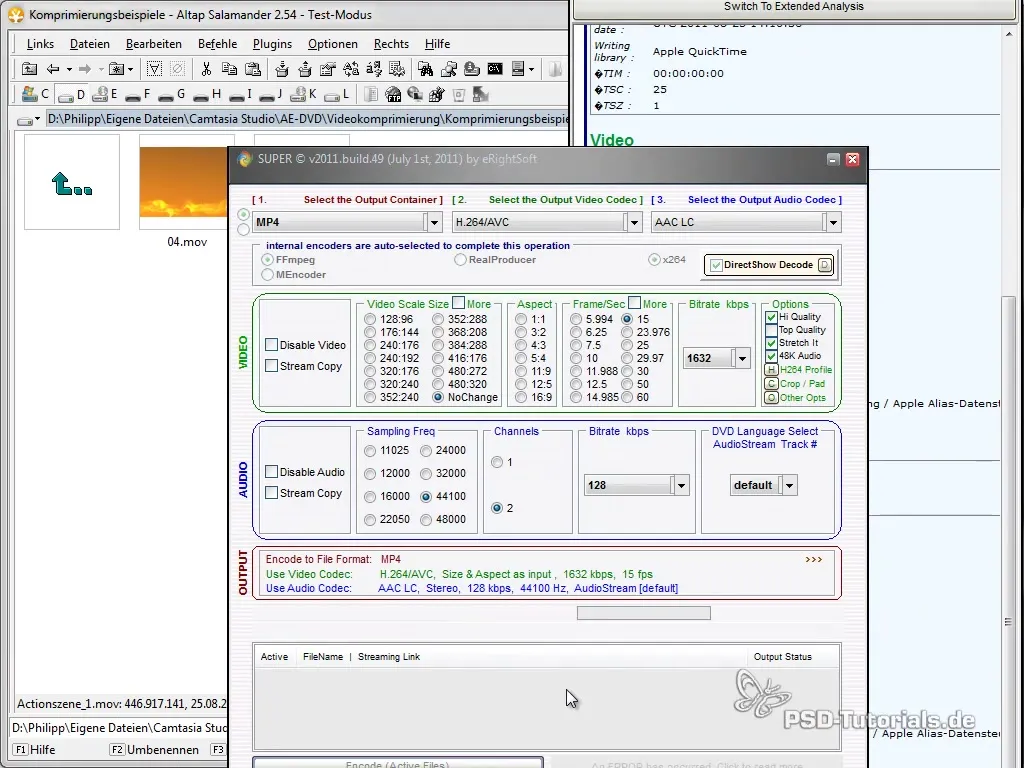Viewport: 1024px width, 768px height.
Task: Open the Bearbeiten menu
Action: (x=153, y=44)
